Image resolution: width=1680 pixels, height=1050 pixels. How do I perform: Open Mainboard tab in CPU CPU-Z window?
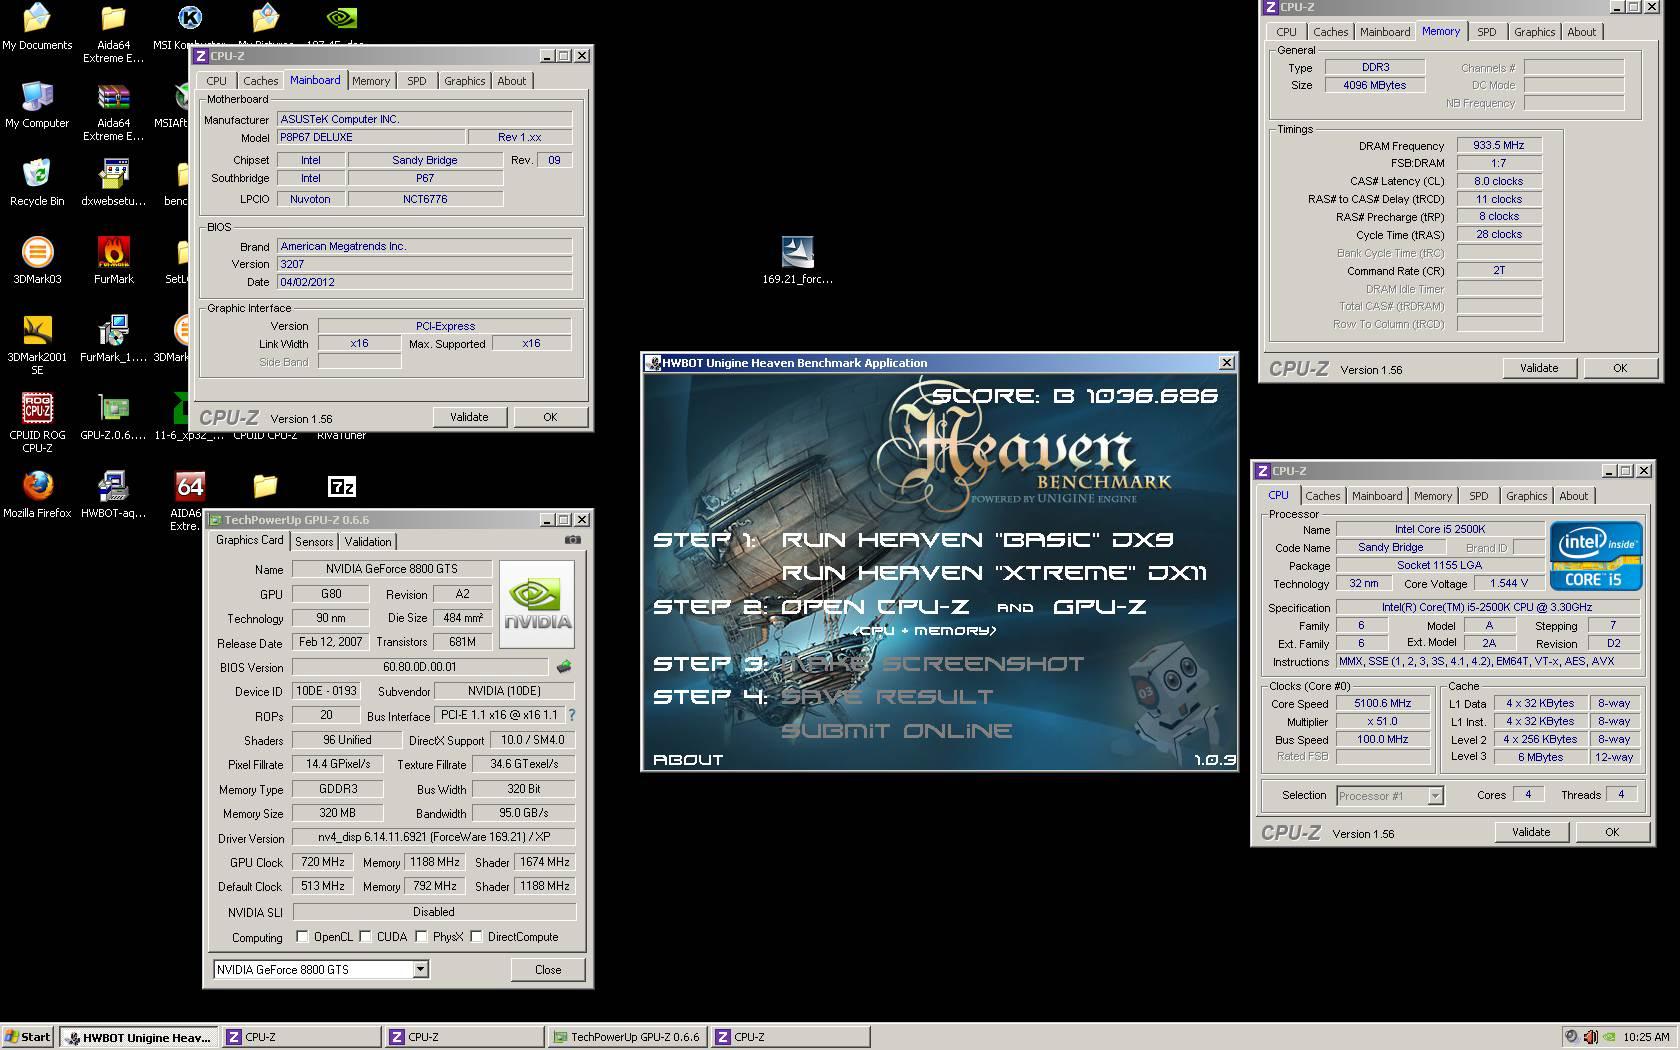click(x=1377, y=496)
